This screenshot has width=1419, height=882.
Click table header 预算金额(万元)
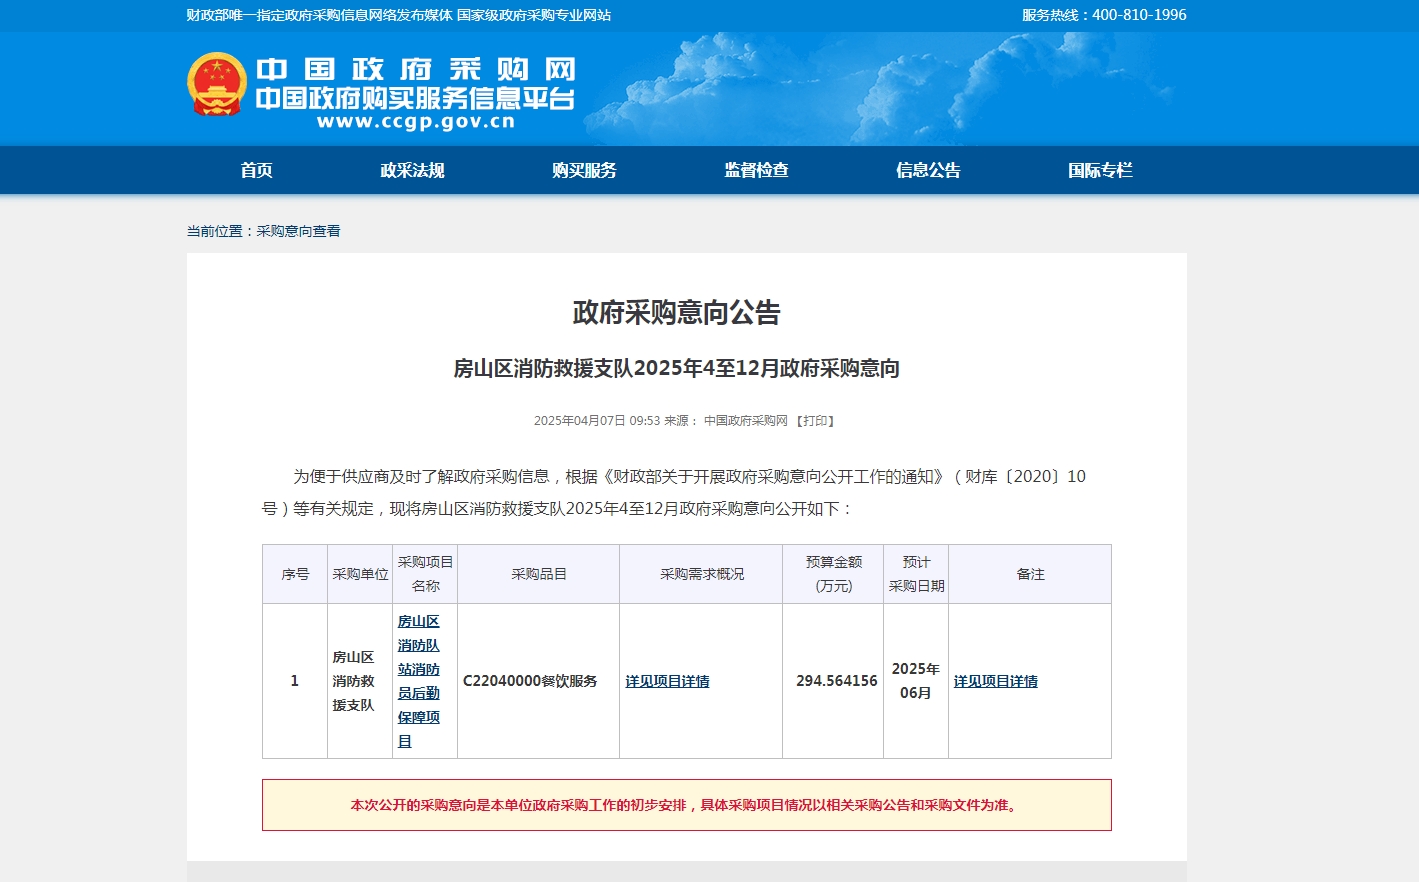(x=834, y=574)
